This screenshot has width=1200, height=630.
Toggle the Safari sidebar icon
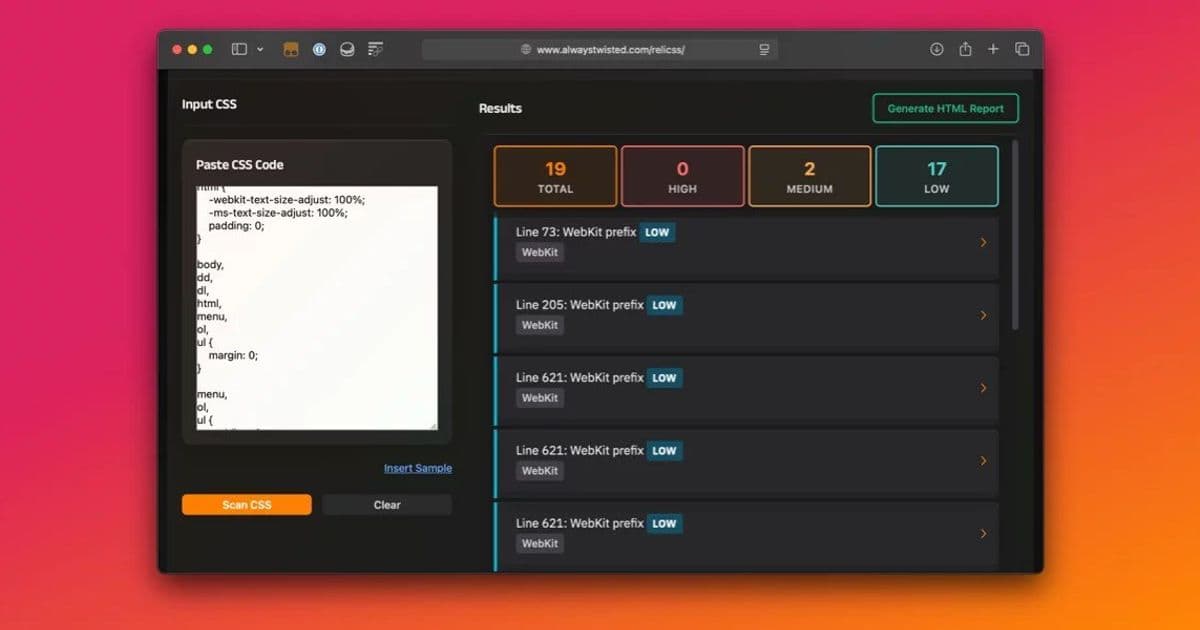pos(241,48)
